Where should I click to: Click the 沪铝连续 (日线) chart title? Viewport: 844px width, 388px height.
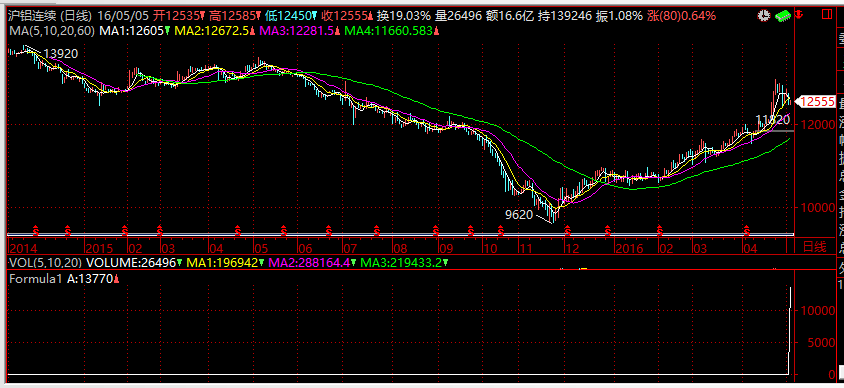(x=50, y=16)
